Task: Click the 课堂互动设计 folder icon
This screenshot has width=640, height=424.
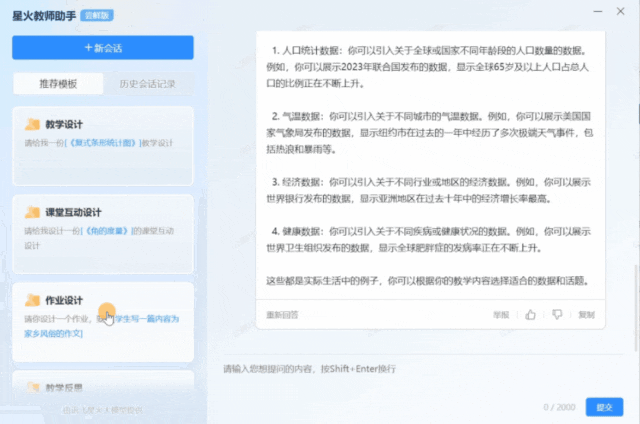Action: click(32, 212)
